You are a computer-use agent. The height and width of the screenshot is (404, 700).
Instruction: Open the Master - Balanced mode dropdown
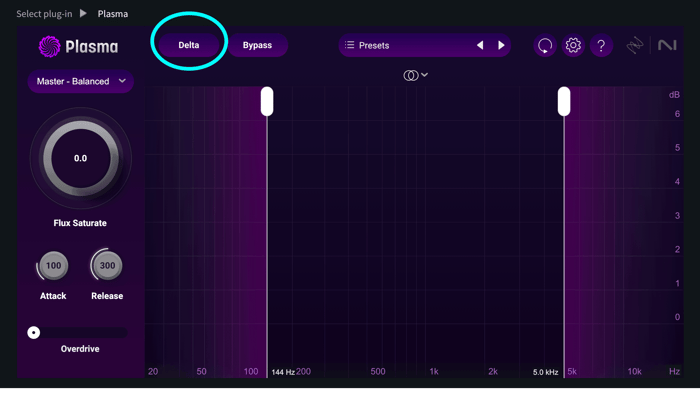(x=80, y=81)
